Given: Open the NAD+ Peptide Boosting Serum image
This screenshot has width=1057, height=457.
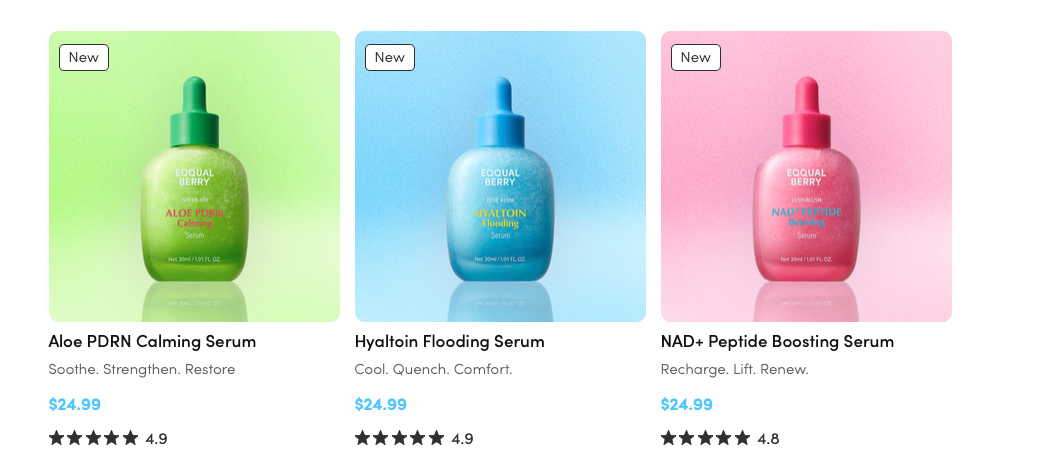Looking at the screenshot, I should click(806, 177).
